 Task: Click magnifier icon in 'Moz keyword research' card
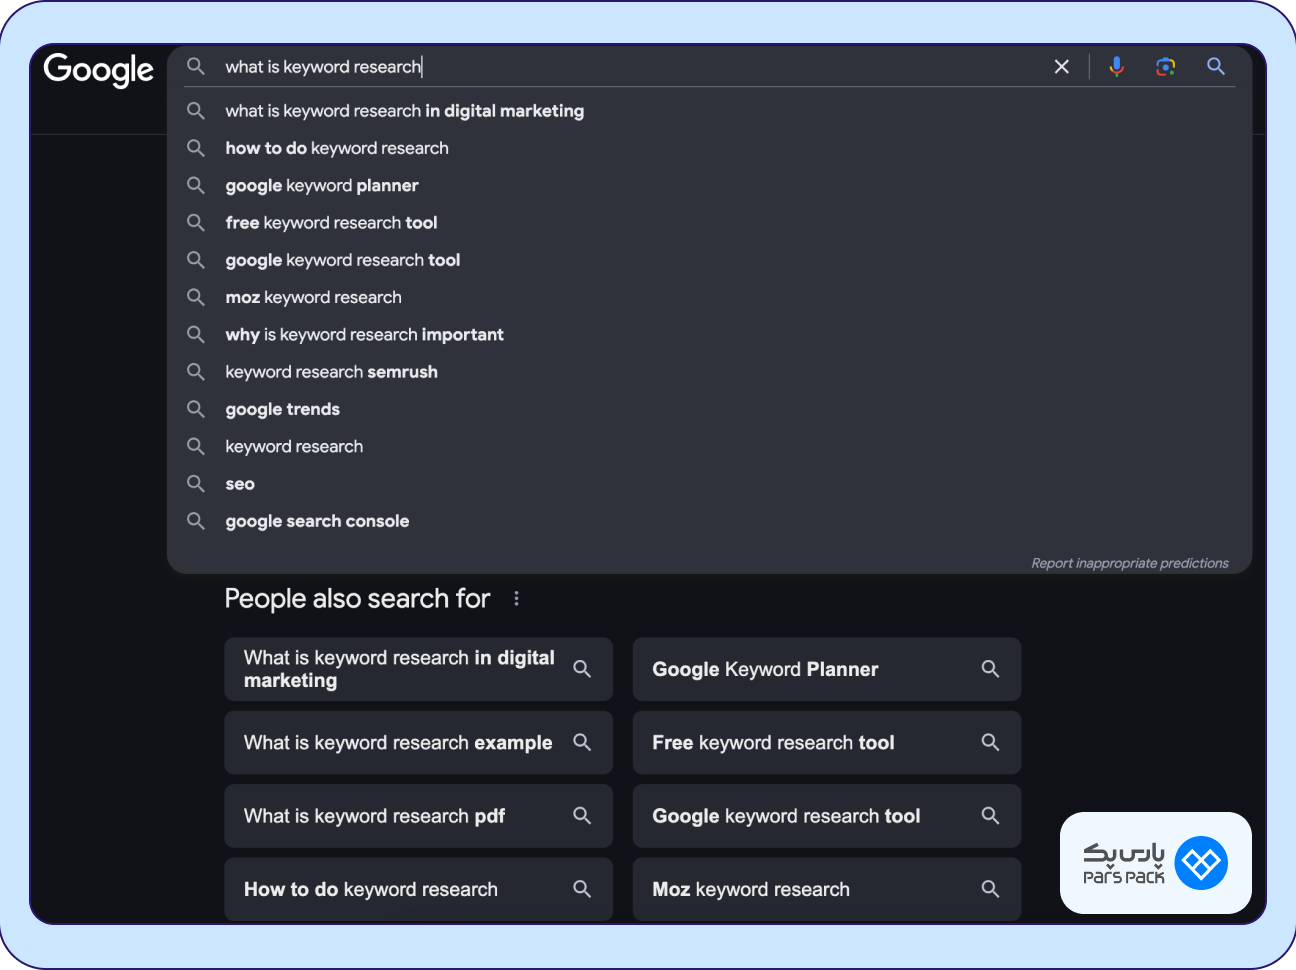coord(990,889)
